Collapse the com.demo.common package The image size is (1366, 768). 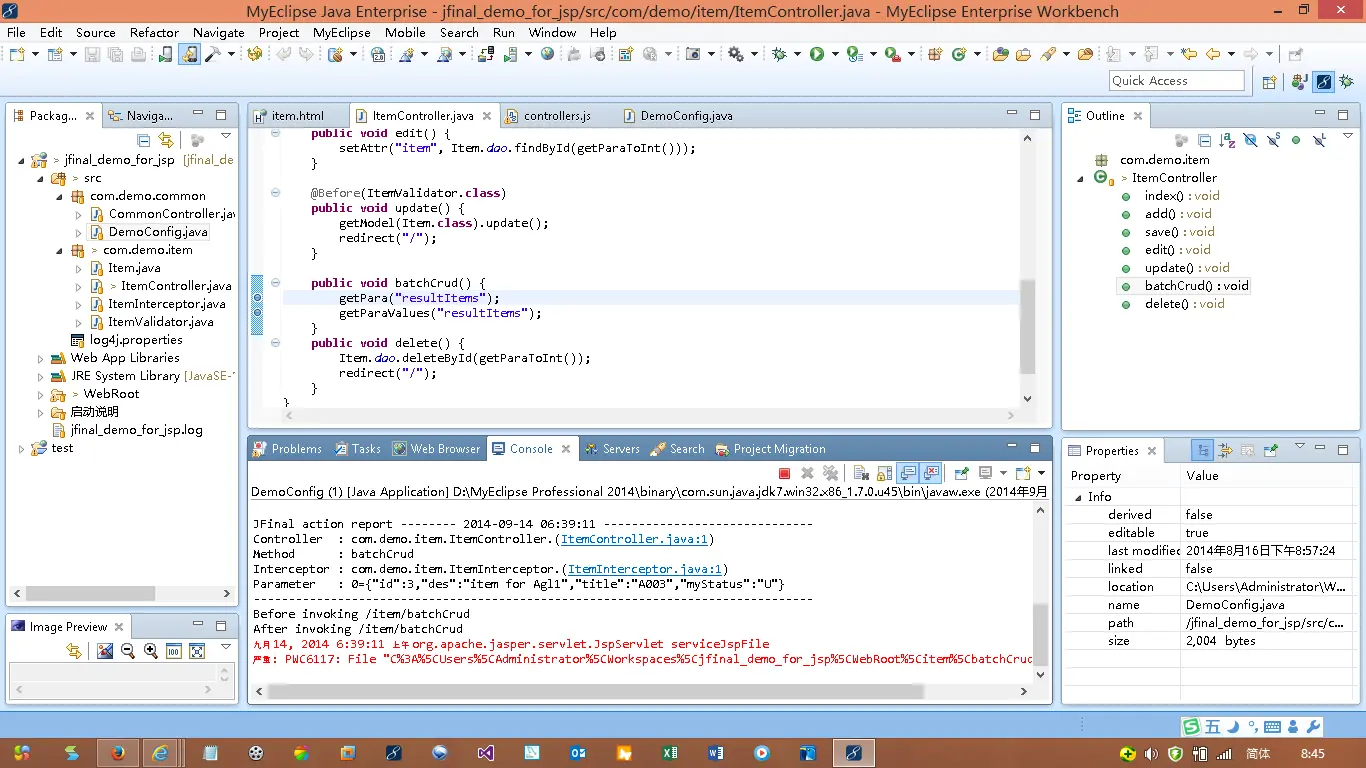(59, 196)
